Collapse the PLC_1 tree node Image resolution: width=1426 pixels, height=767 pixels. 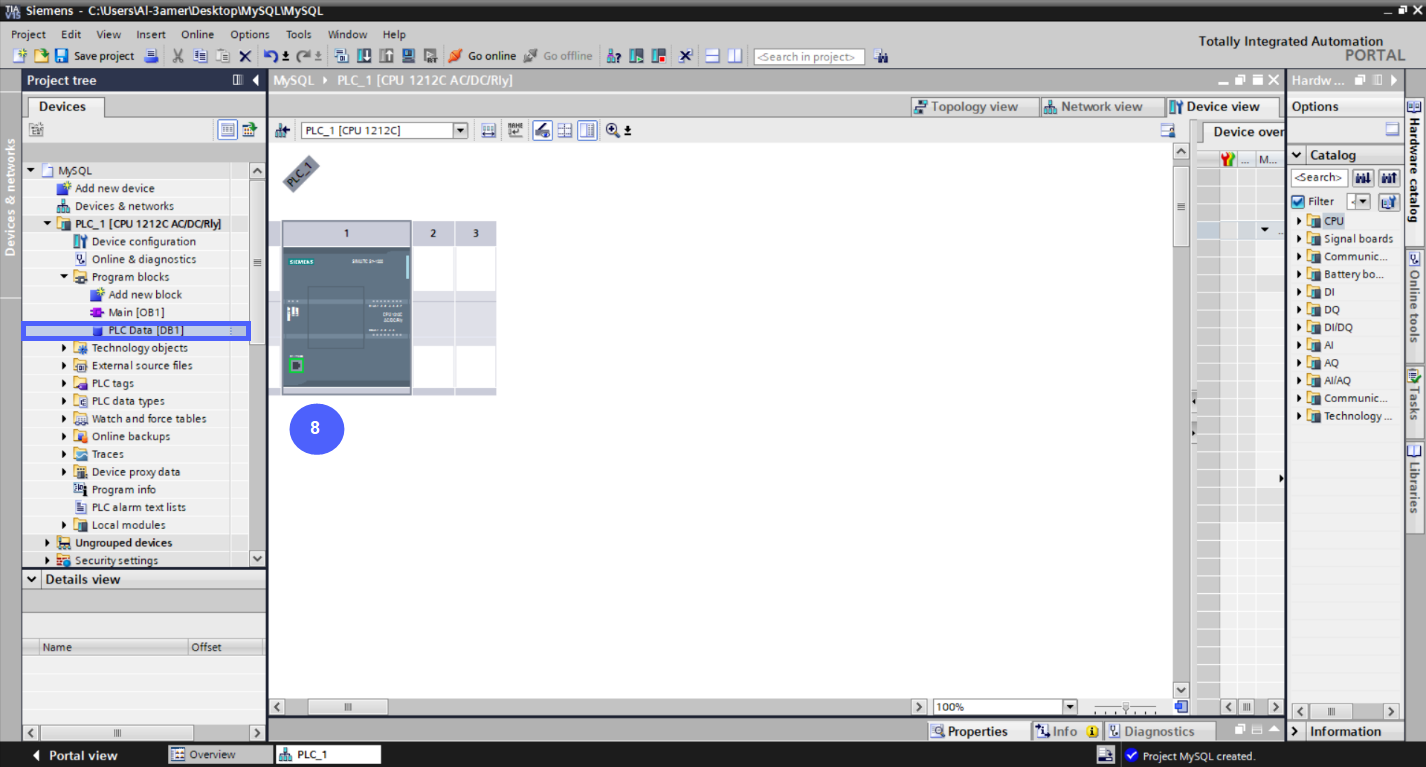(47, 224)
